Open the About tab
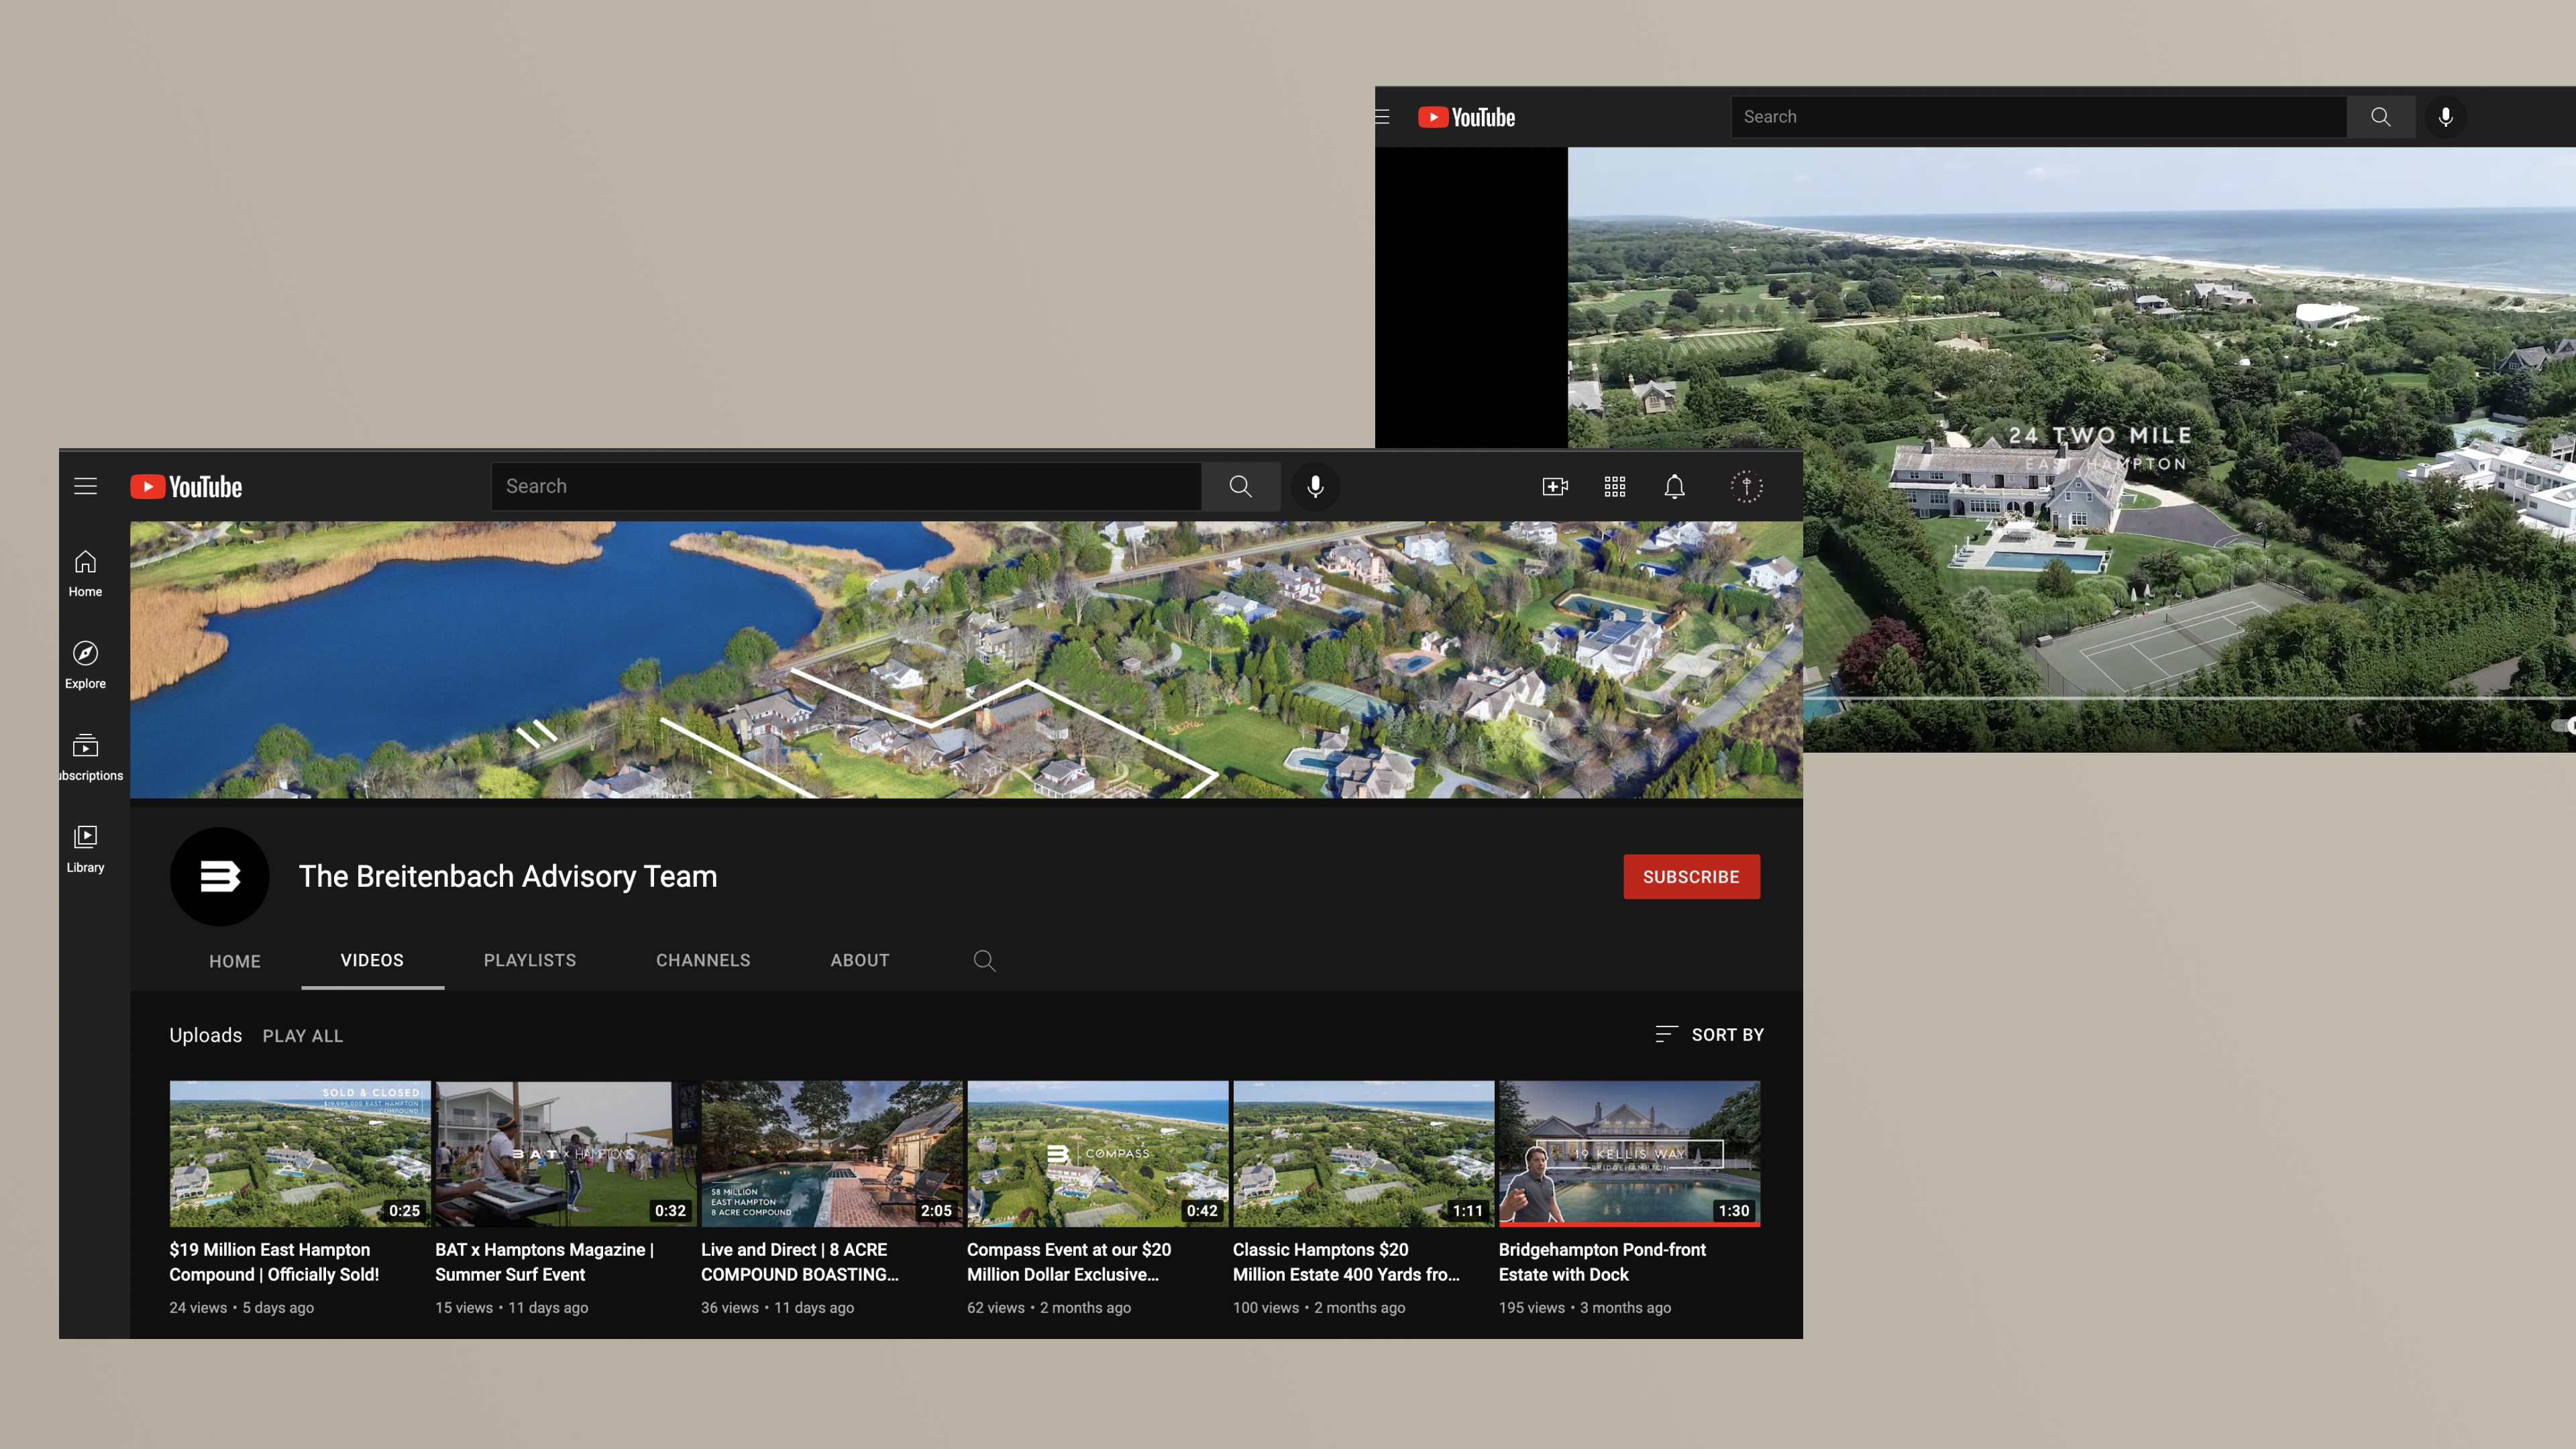The image size is (2576, 1449). coord(859,960)
